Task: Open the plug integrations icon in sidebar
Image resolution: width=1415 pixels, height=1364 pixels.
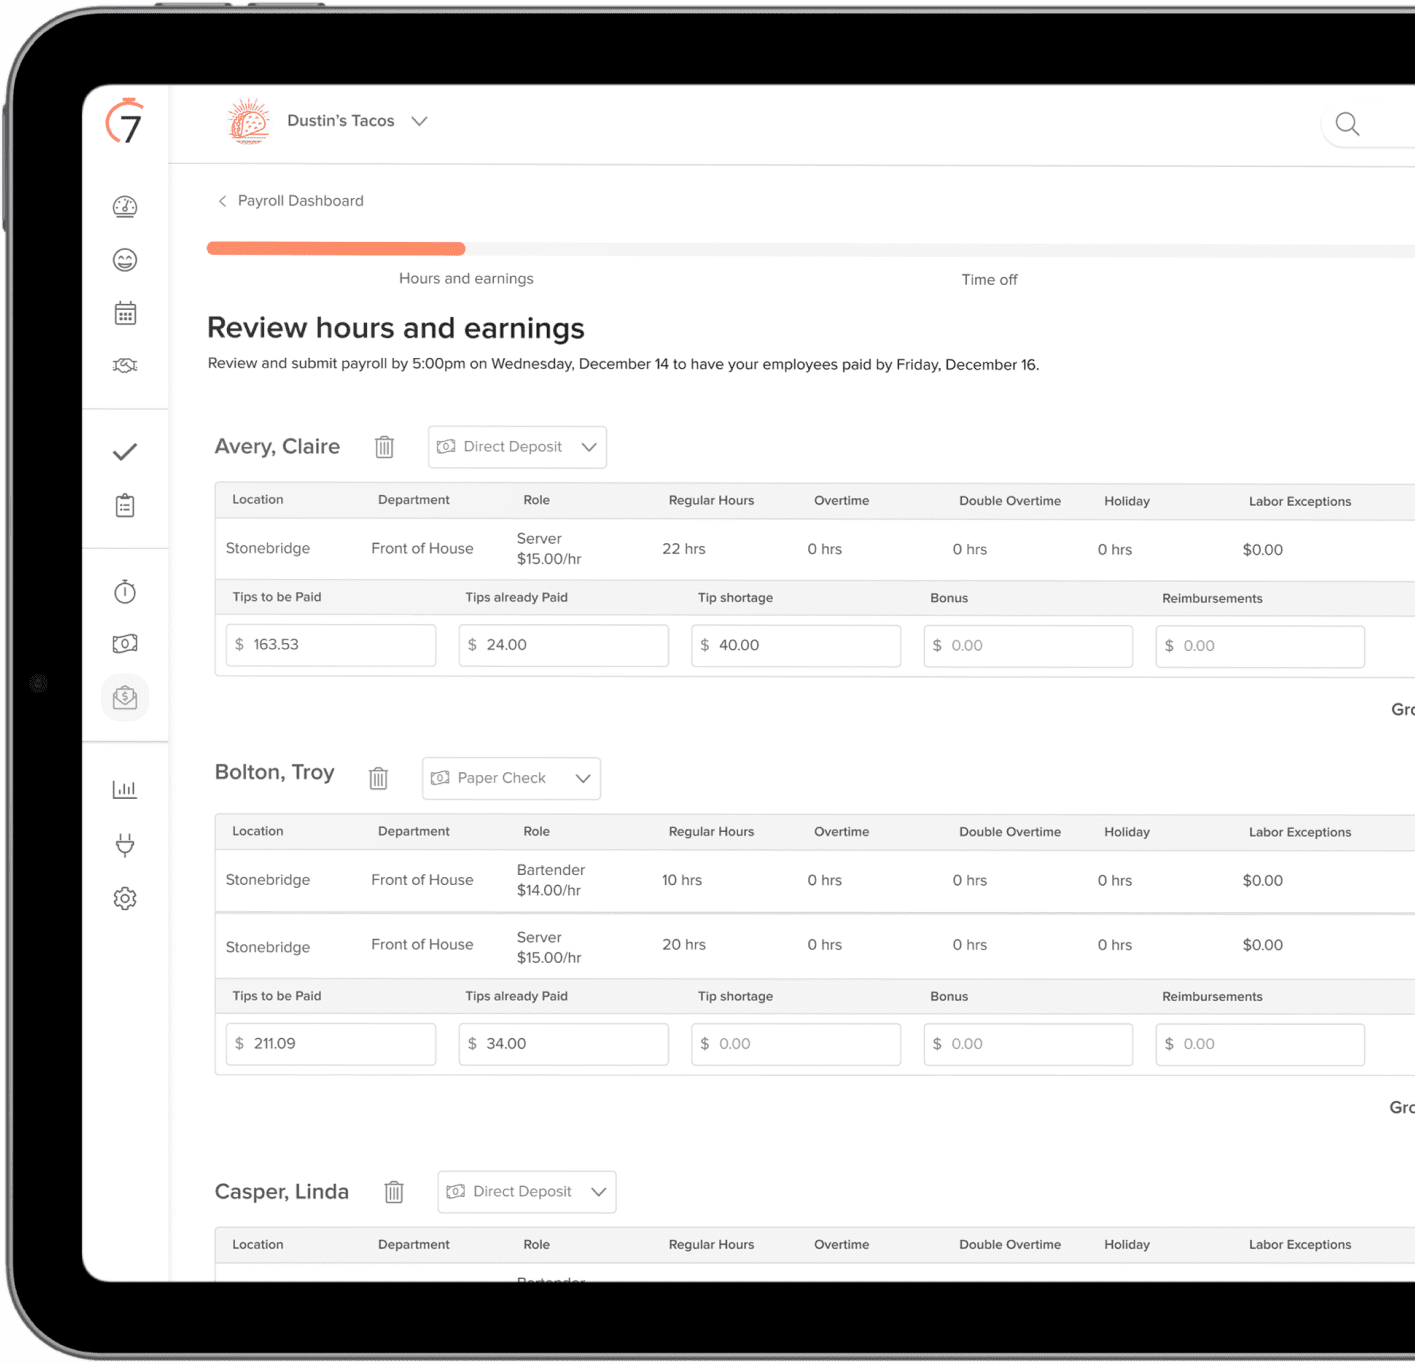Action: [125, 845]
